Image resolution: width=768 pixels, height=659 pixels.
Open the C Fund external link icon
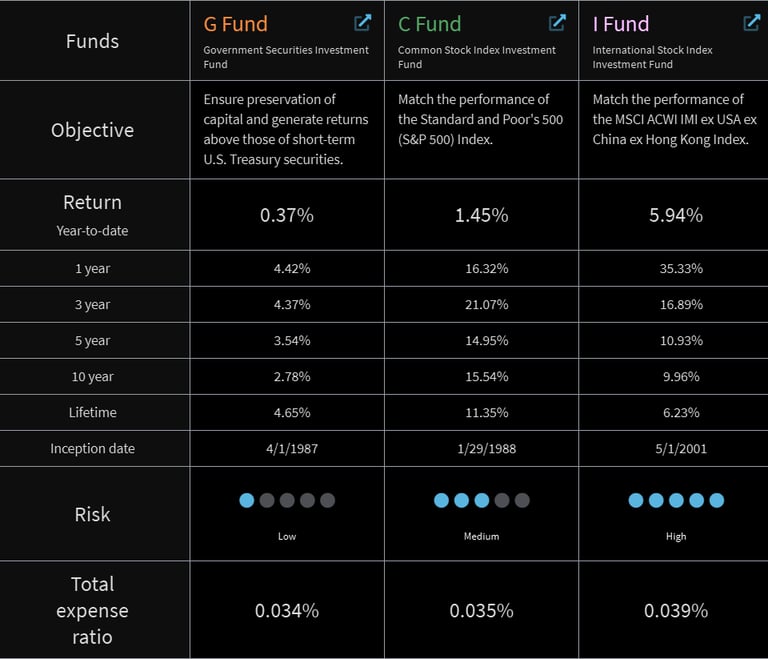(x=557, y=22)
